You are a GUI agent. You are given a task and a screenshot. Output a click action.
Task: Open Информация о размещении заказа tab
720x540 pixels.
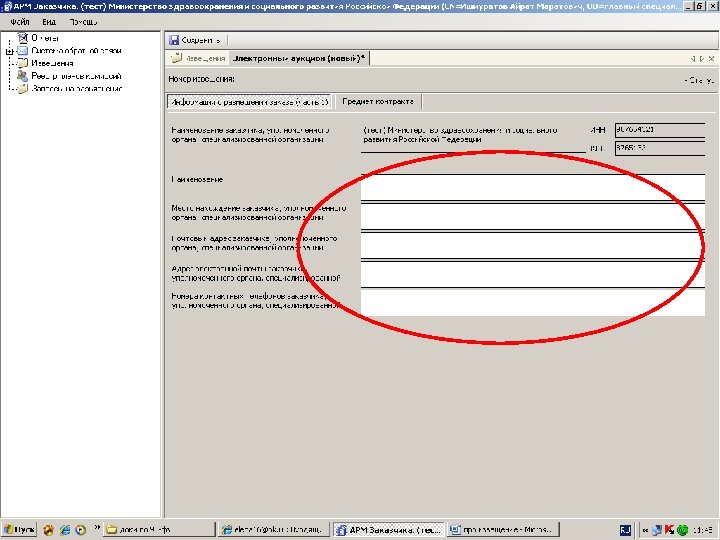(x=250, y=102)
